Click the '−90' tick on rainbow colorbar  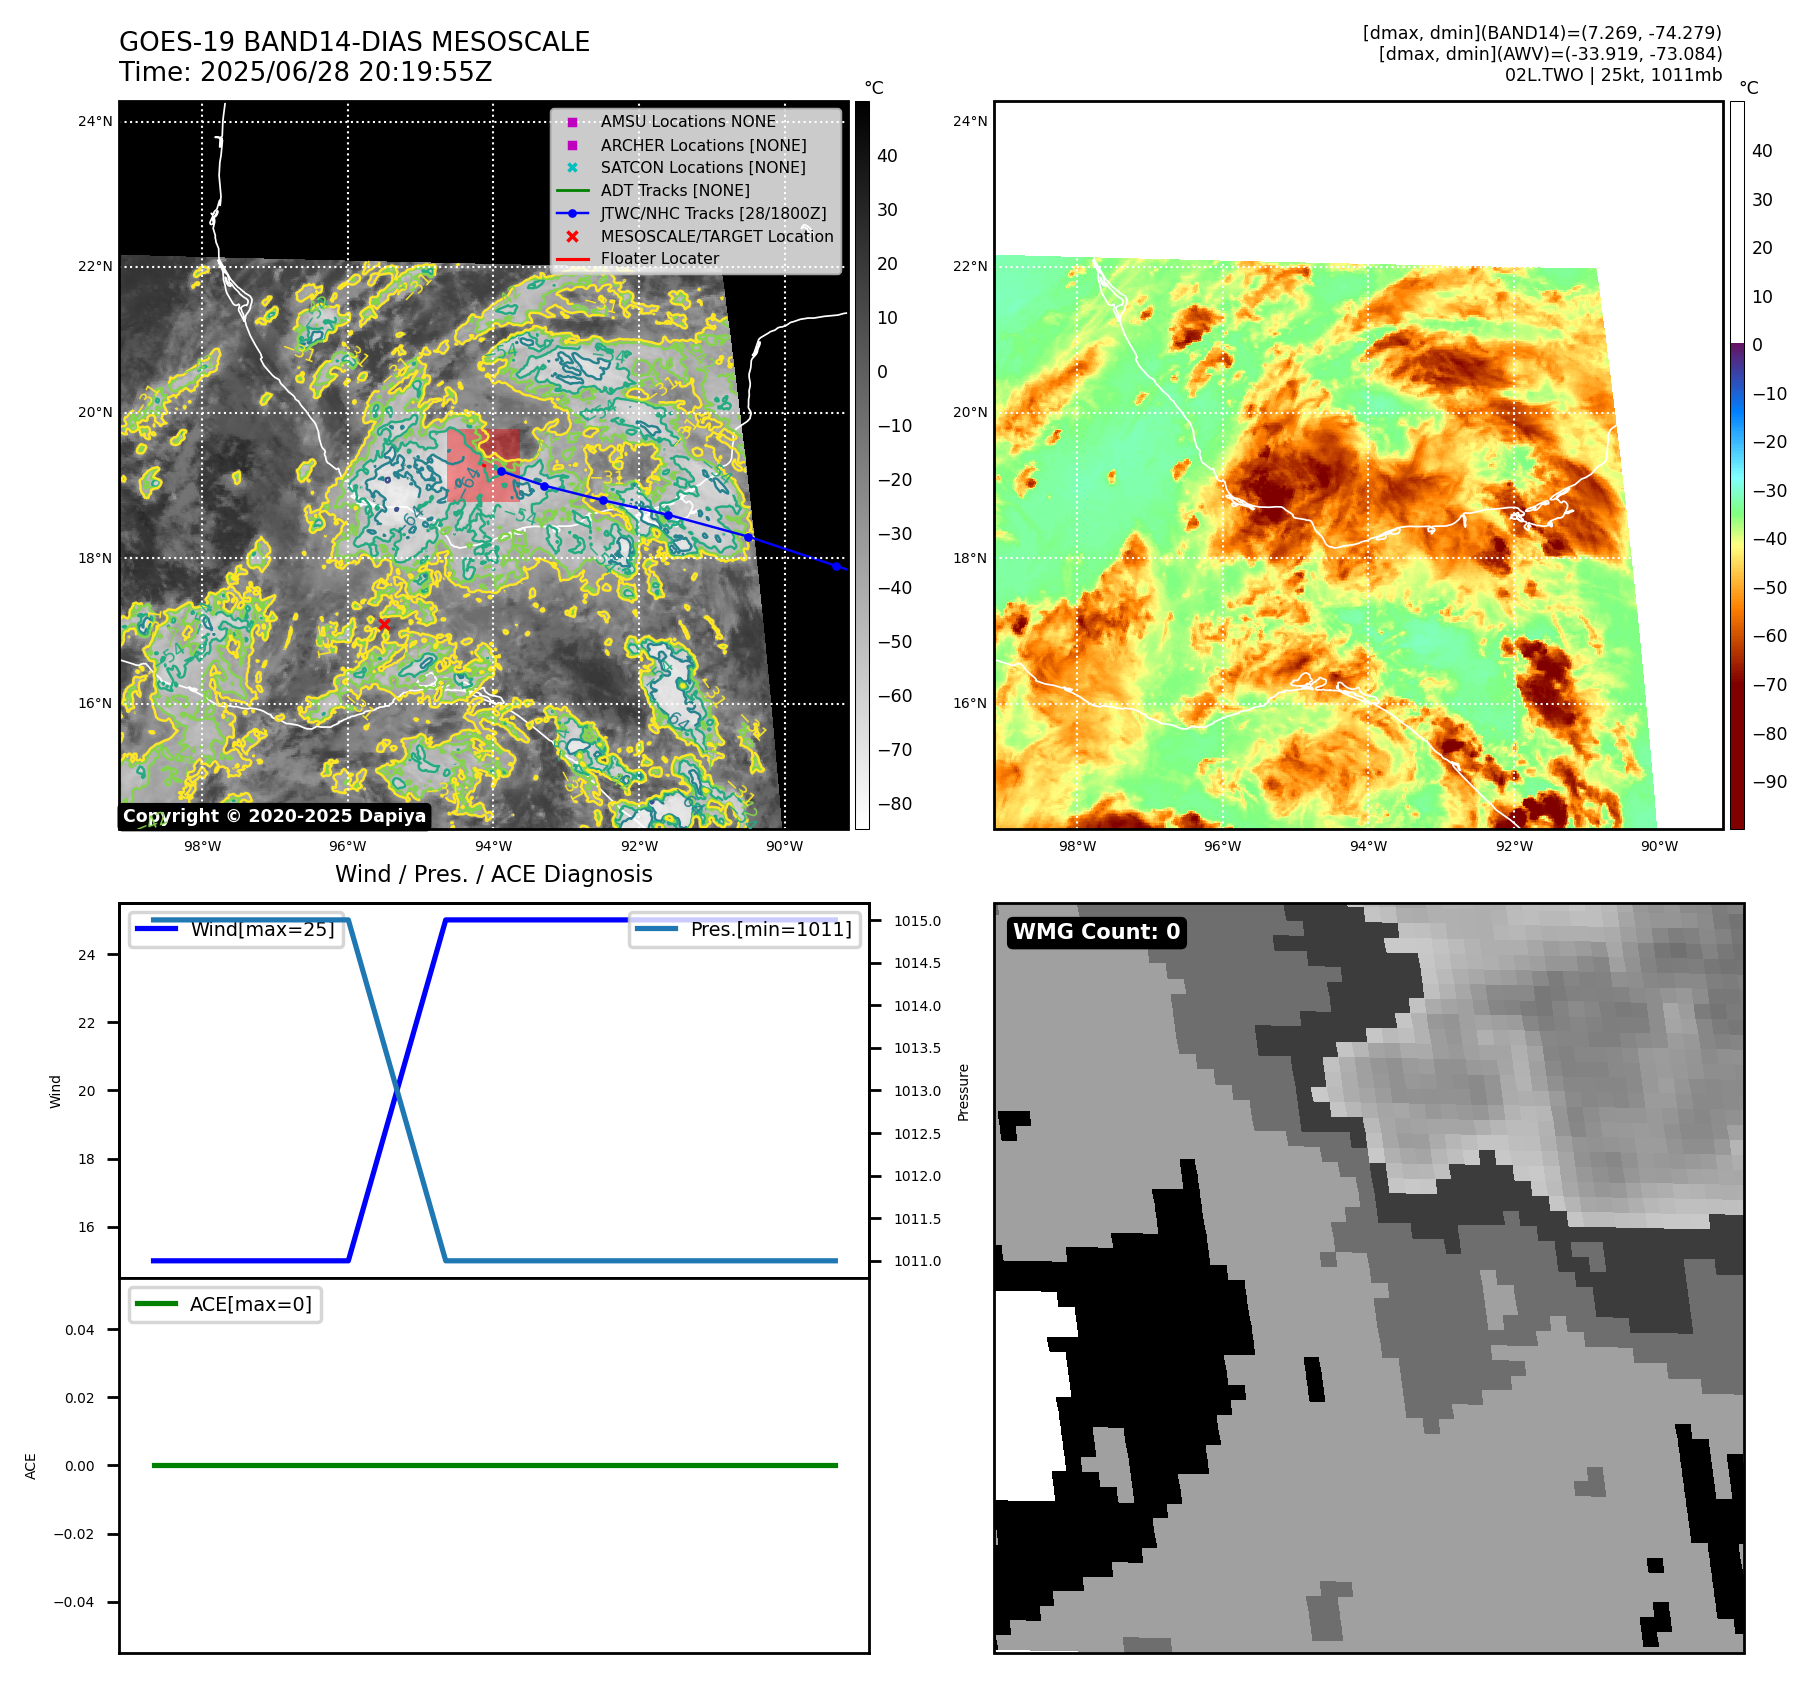[1769, 782]
